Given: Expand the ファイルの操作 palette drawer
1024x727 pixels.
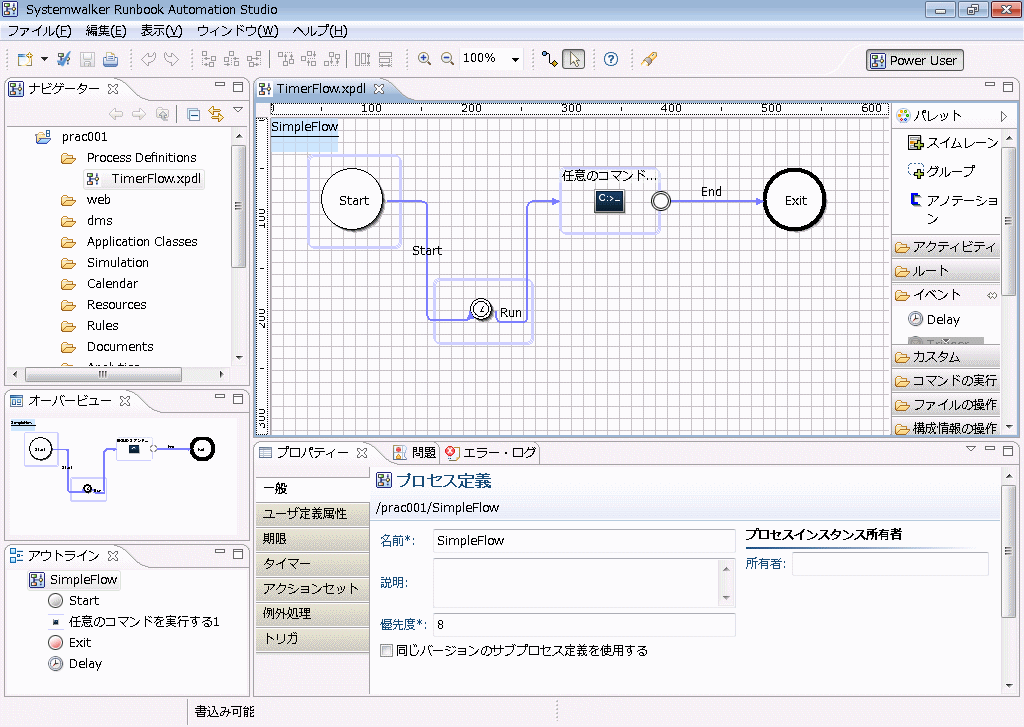Looking at the screenshot, I should [946, 404].
